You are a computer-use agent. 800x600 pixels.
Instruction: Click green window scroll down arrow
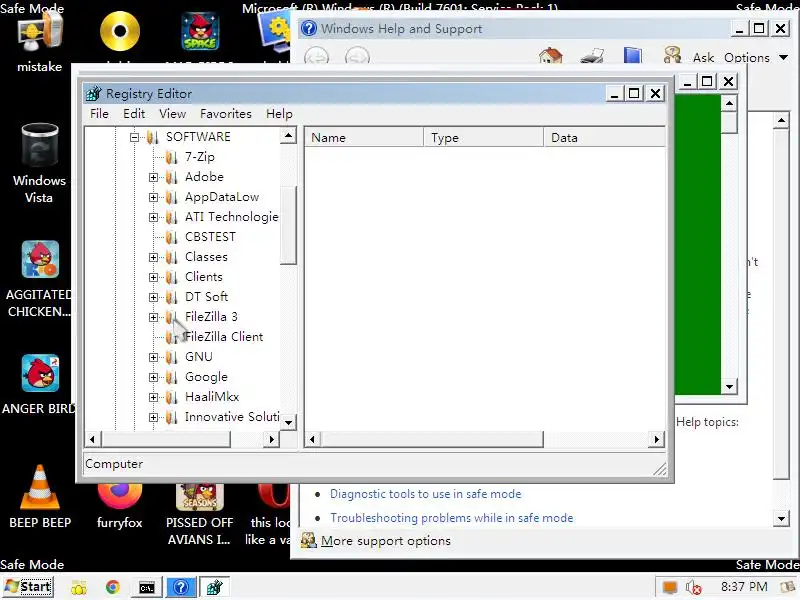tap(730, 386)
